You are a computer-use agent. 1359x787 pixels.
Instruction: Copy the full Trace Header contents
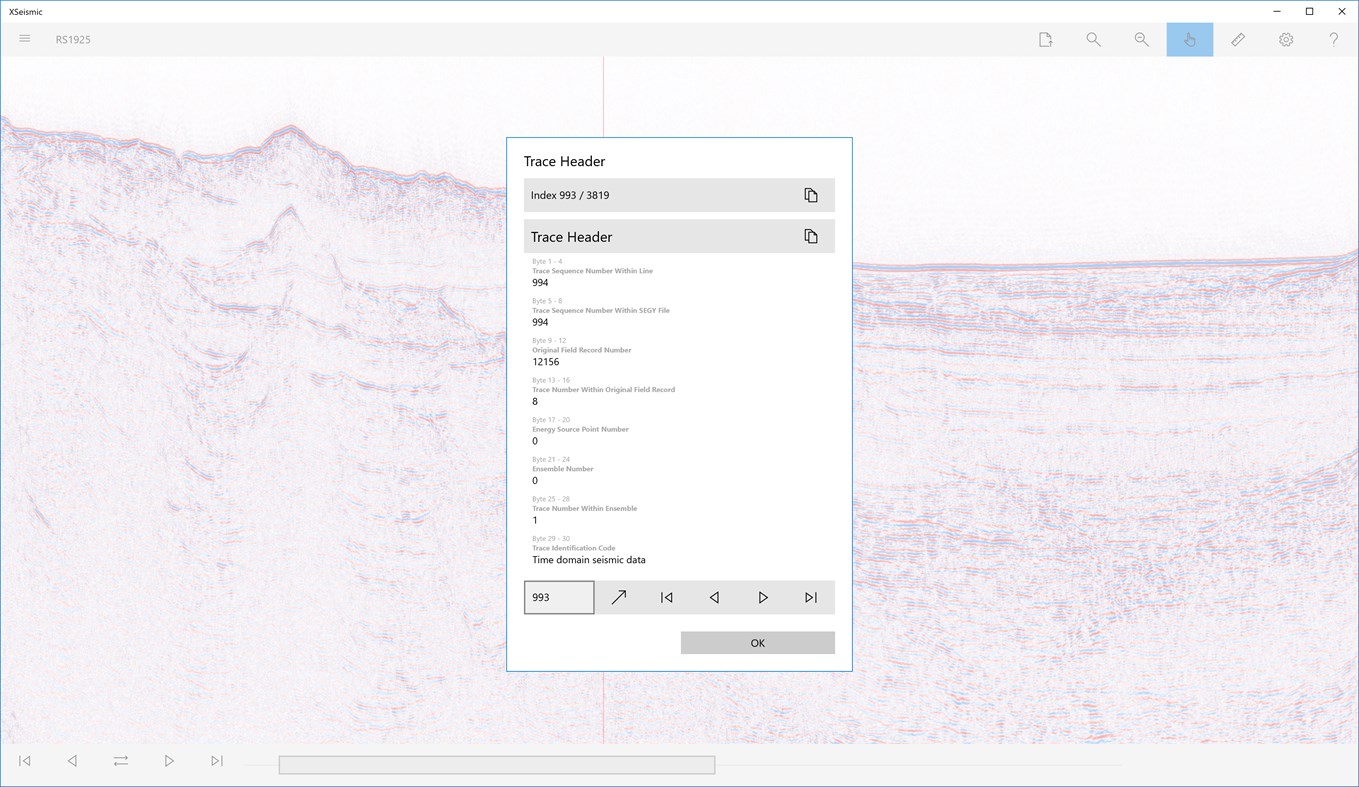(x=811, y=236)
